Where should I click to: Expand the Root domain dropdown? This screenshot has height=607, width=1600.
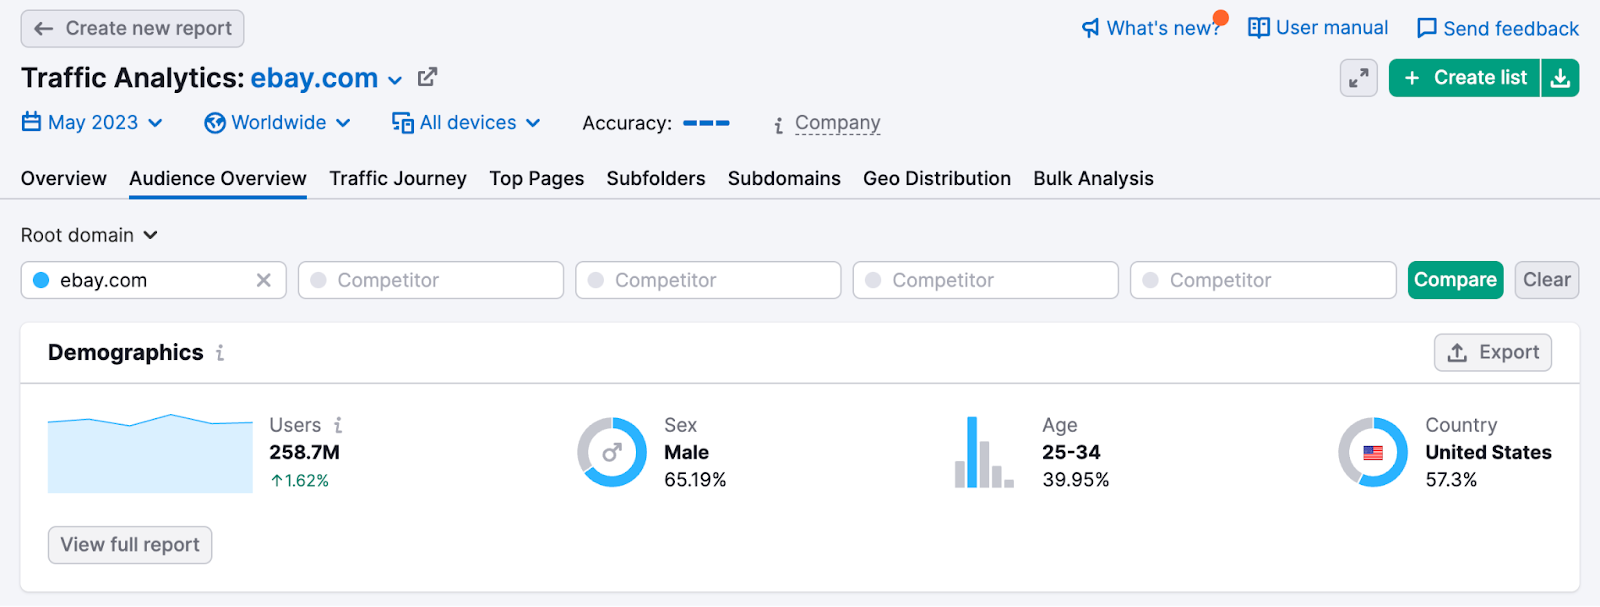click(x=90, y=235)
